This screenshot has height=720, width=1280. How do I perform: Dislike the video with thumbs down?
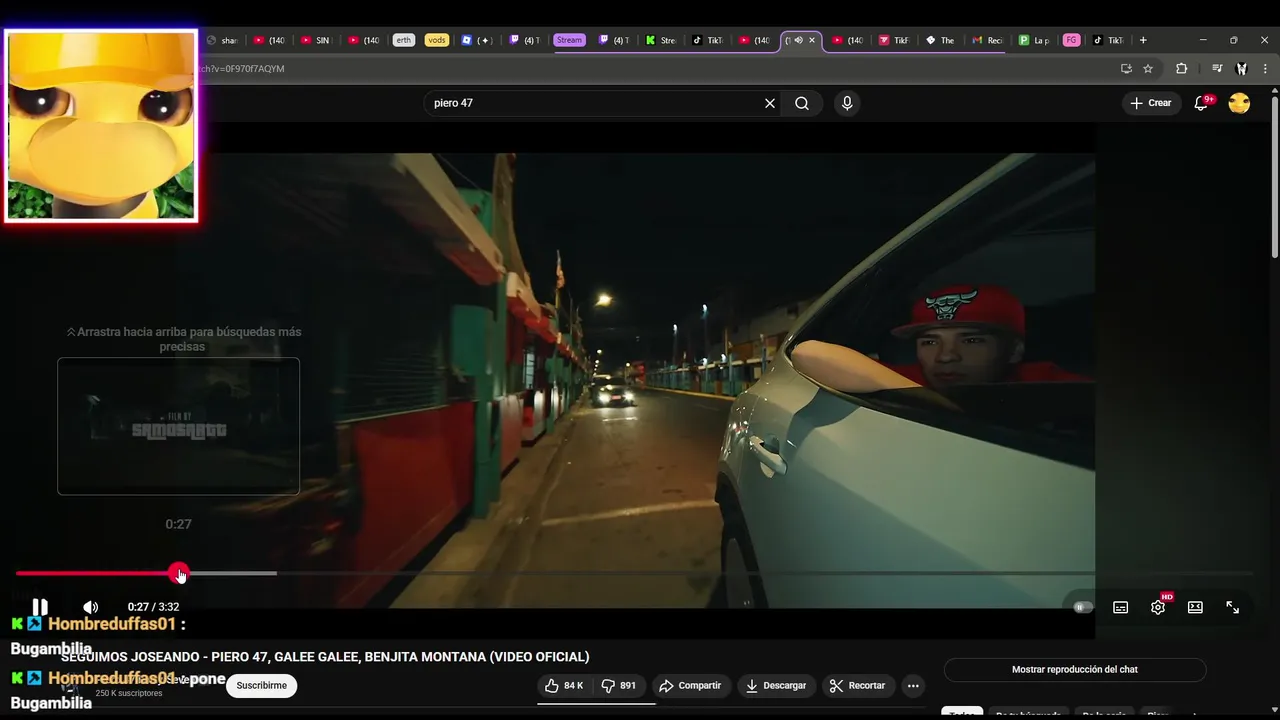619,686
